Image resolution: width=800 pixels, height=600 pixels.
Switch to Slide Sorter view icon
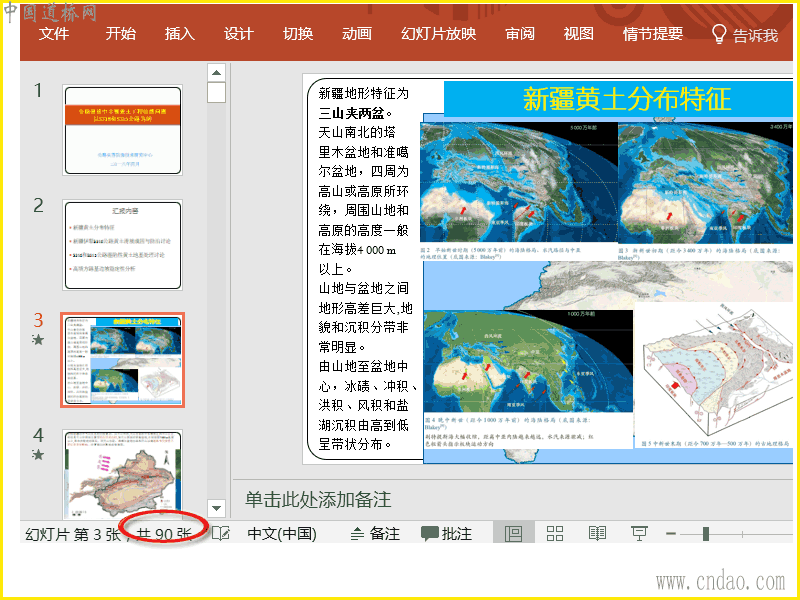pyautogui.click(x=555, y=534)
